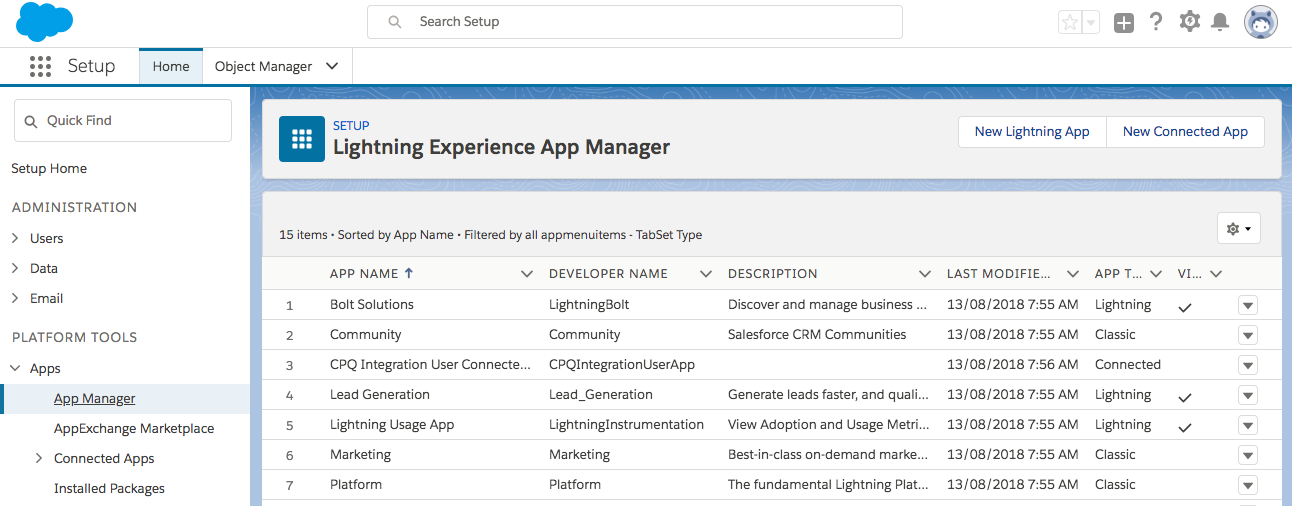1292x506 pixels.
Task: Expand the Object Manager tab chevron
Action: coord(332,66)
